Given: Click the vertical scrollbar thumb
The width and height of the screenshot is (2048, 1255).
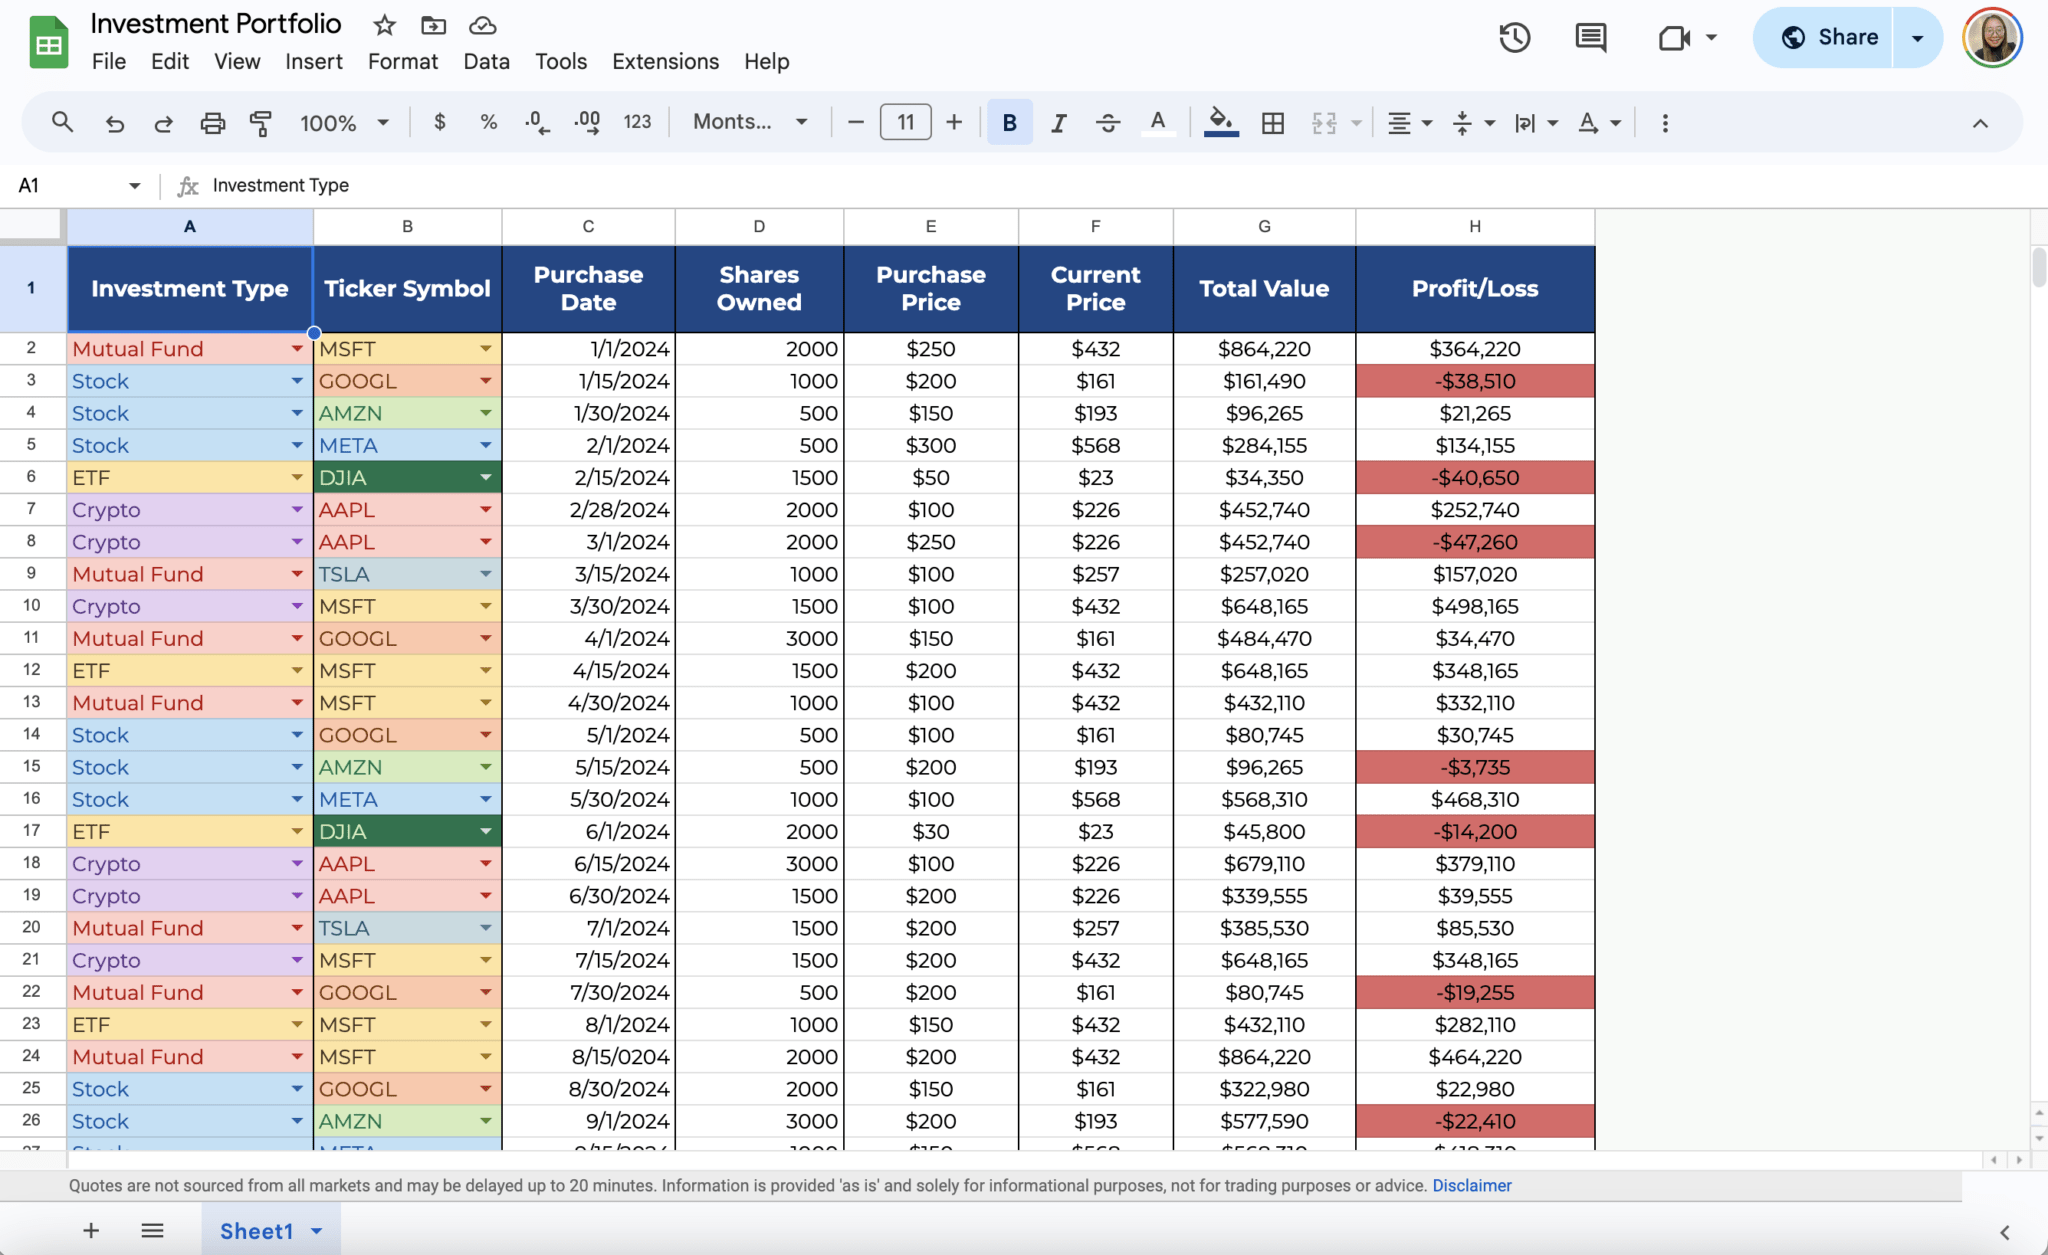Looking at the screenshot, I should click(2039, 267).
